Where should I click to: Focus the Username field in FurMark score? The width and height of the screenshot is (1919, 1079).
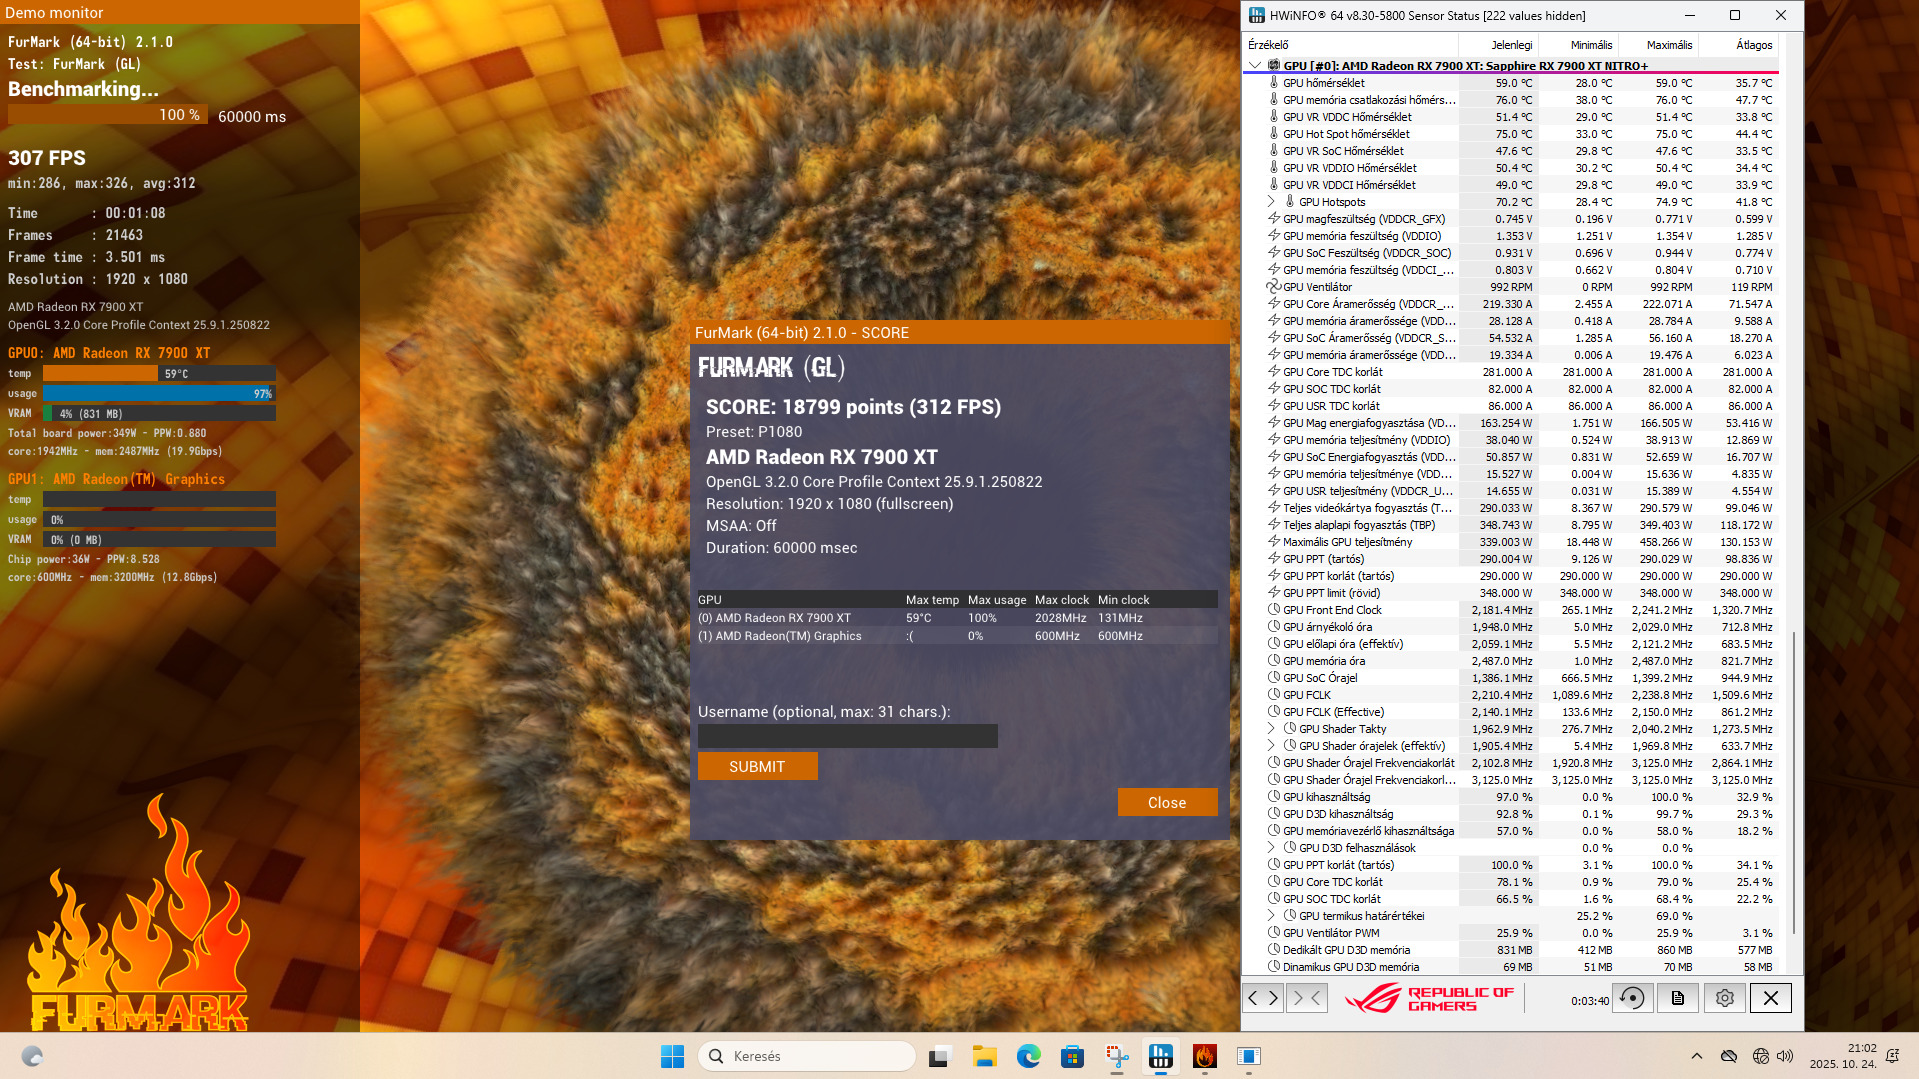coord(848,736)
